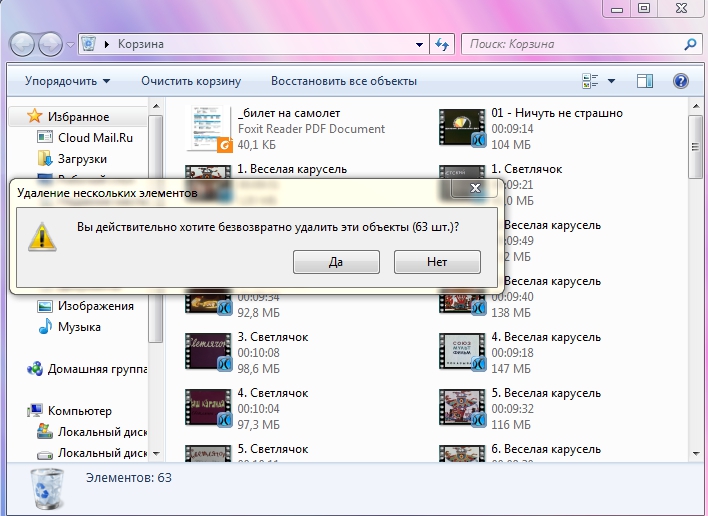This screenshot has width=708, height=516.
Task: Click navigation pane scroll down arrow
Action: coord(156,453)
